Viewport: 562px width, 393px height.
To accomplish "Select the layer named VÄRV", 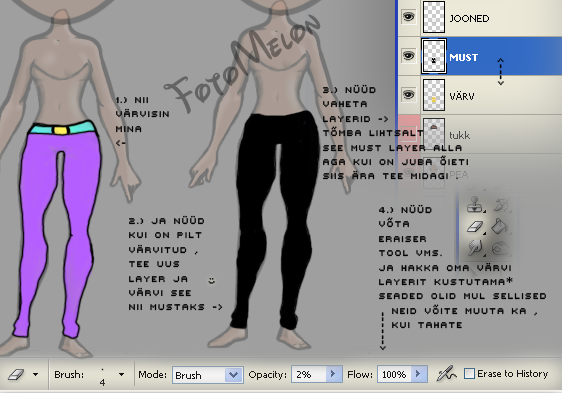I will [462, 96].
